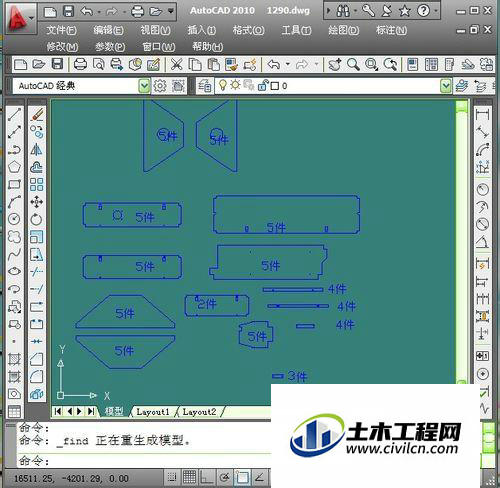
Task: Expand the search binoculars dropdown arrow
Action: 355,11
